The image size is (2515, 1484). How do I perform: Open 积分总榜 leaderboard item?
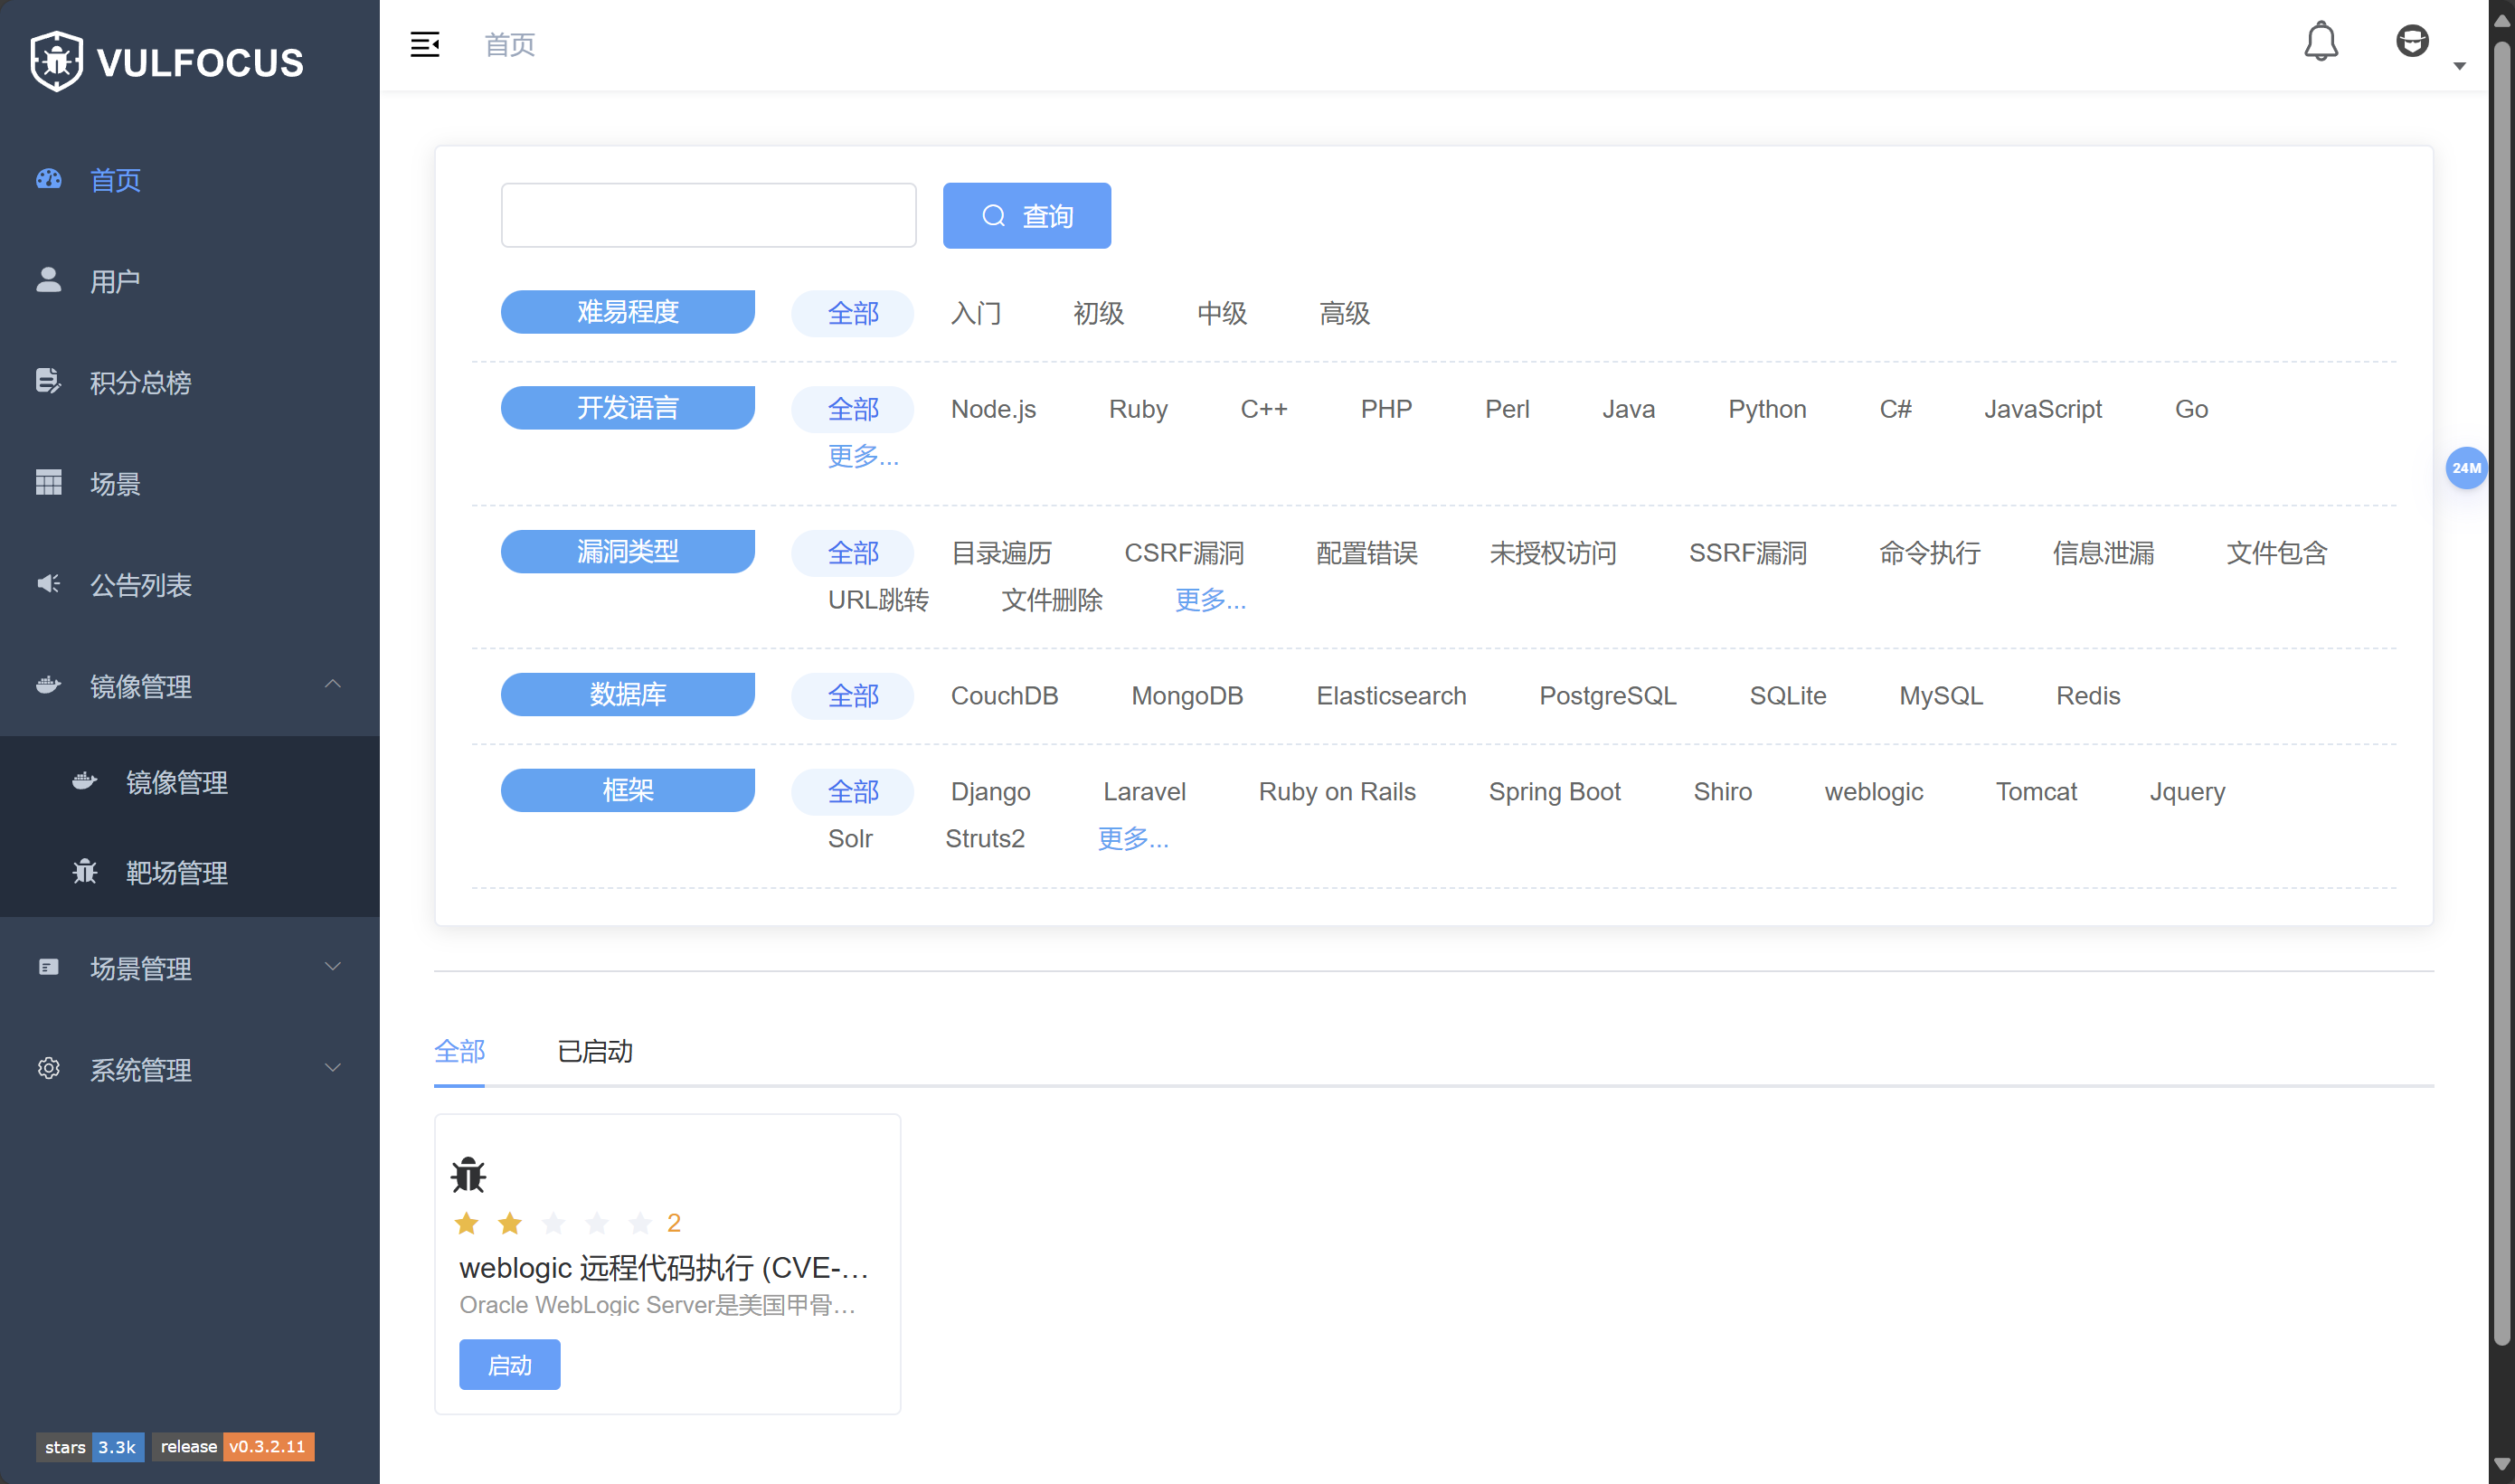pyautogui.click(x=140, y=382)
